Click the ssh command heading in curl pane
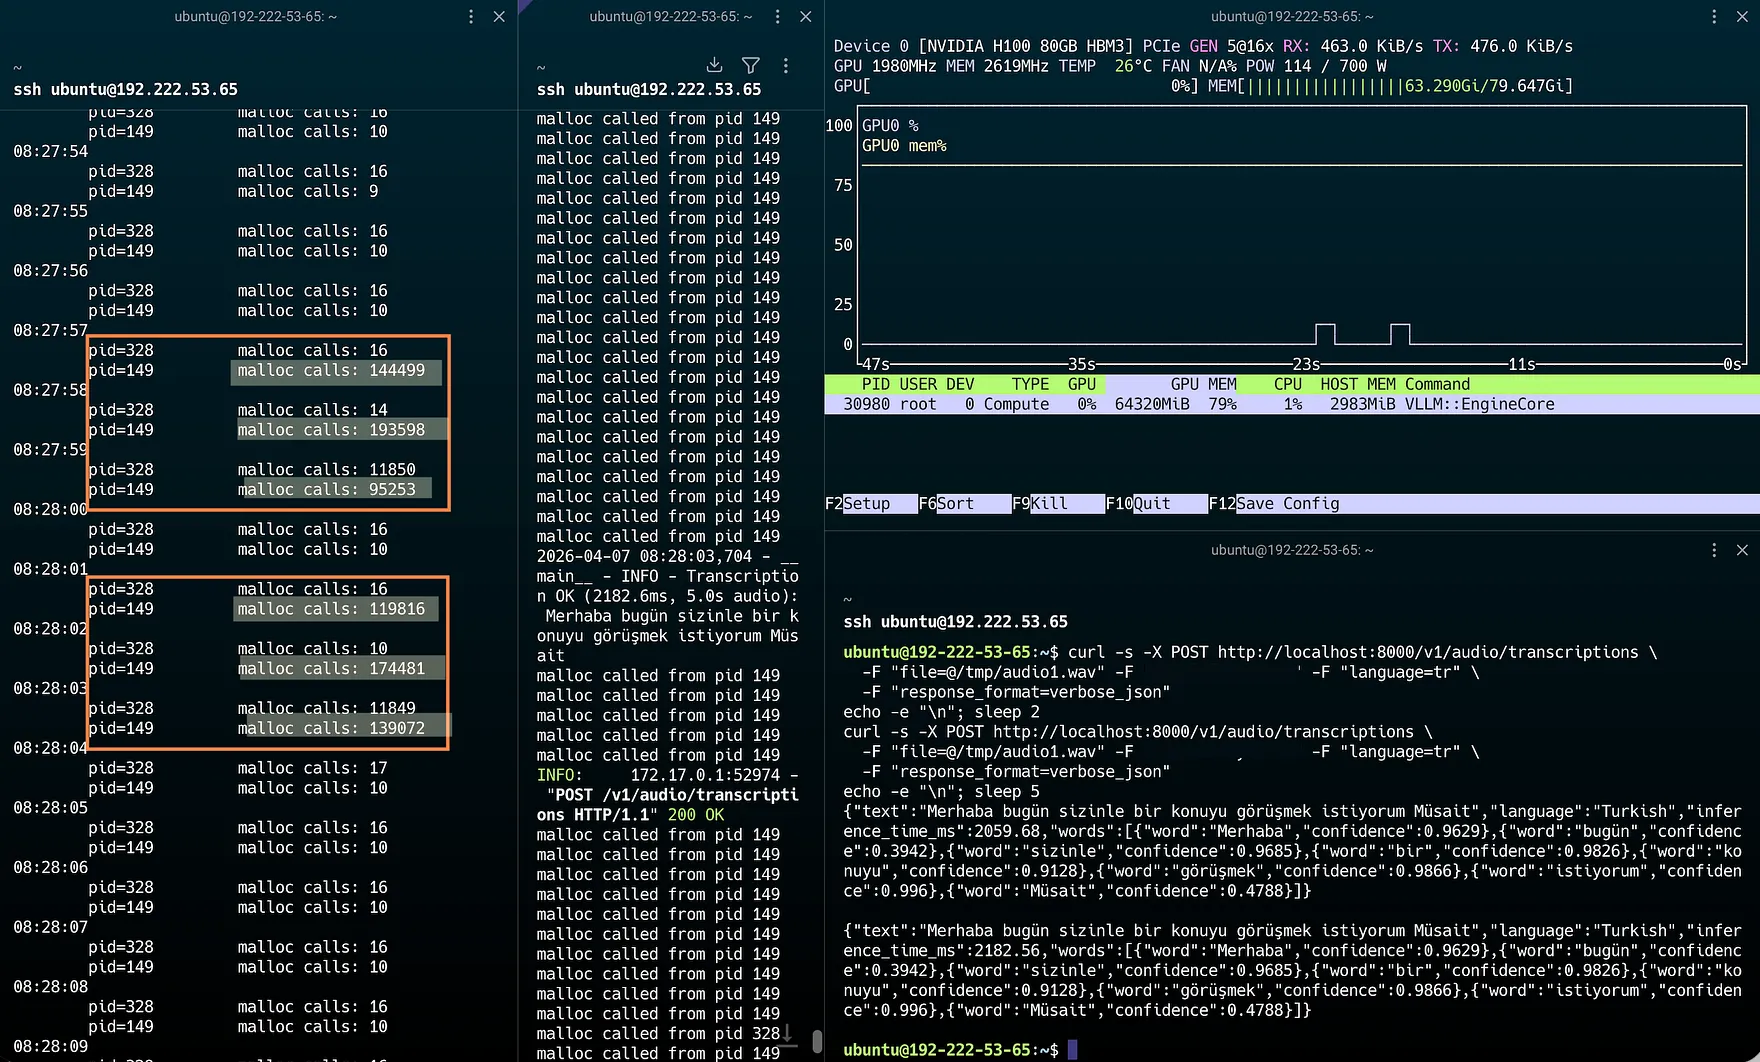This screenshot has height=1062, width=1760. (x=955, y=622)
